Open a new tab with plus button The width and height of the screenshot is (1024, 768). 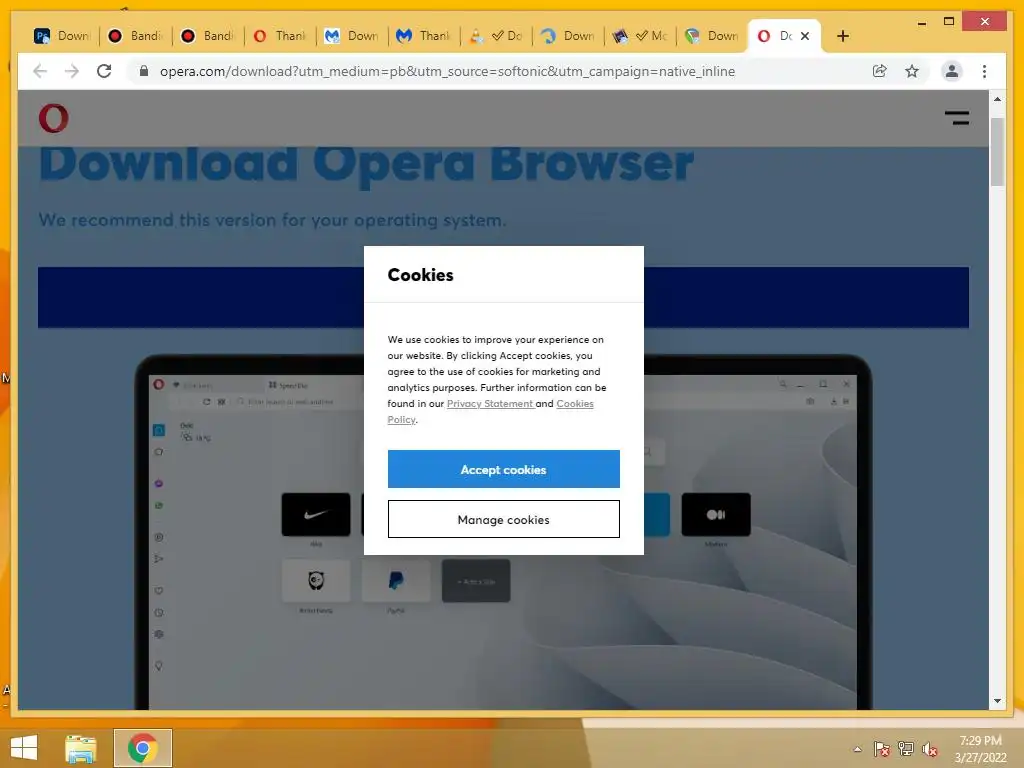[842, 36]
